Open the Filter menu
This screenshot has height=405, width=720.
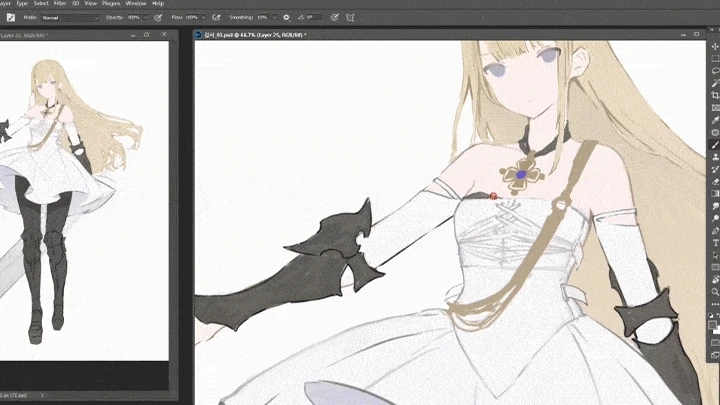[60, 3]
